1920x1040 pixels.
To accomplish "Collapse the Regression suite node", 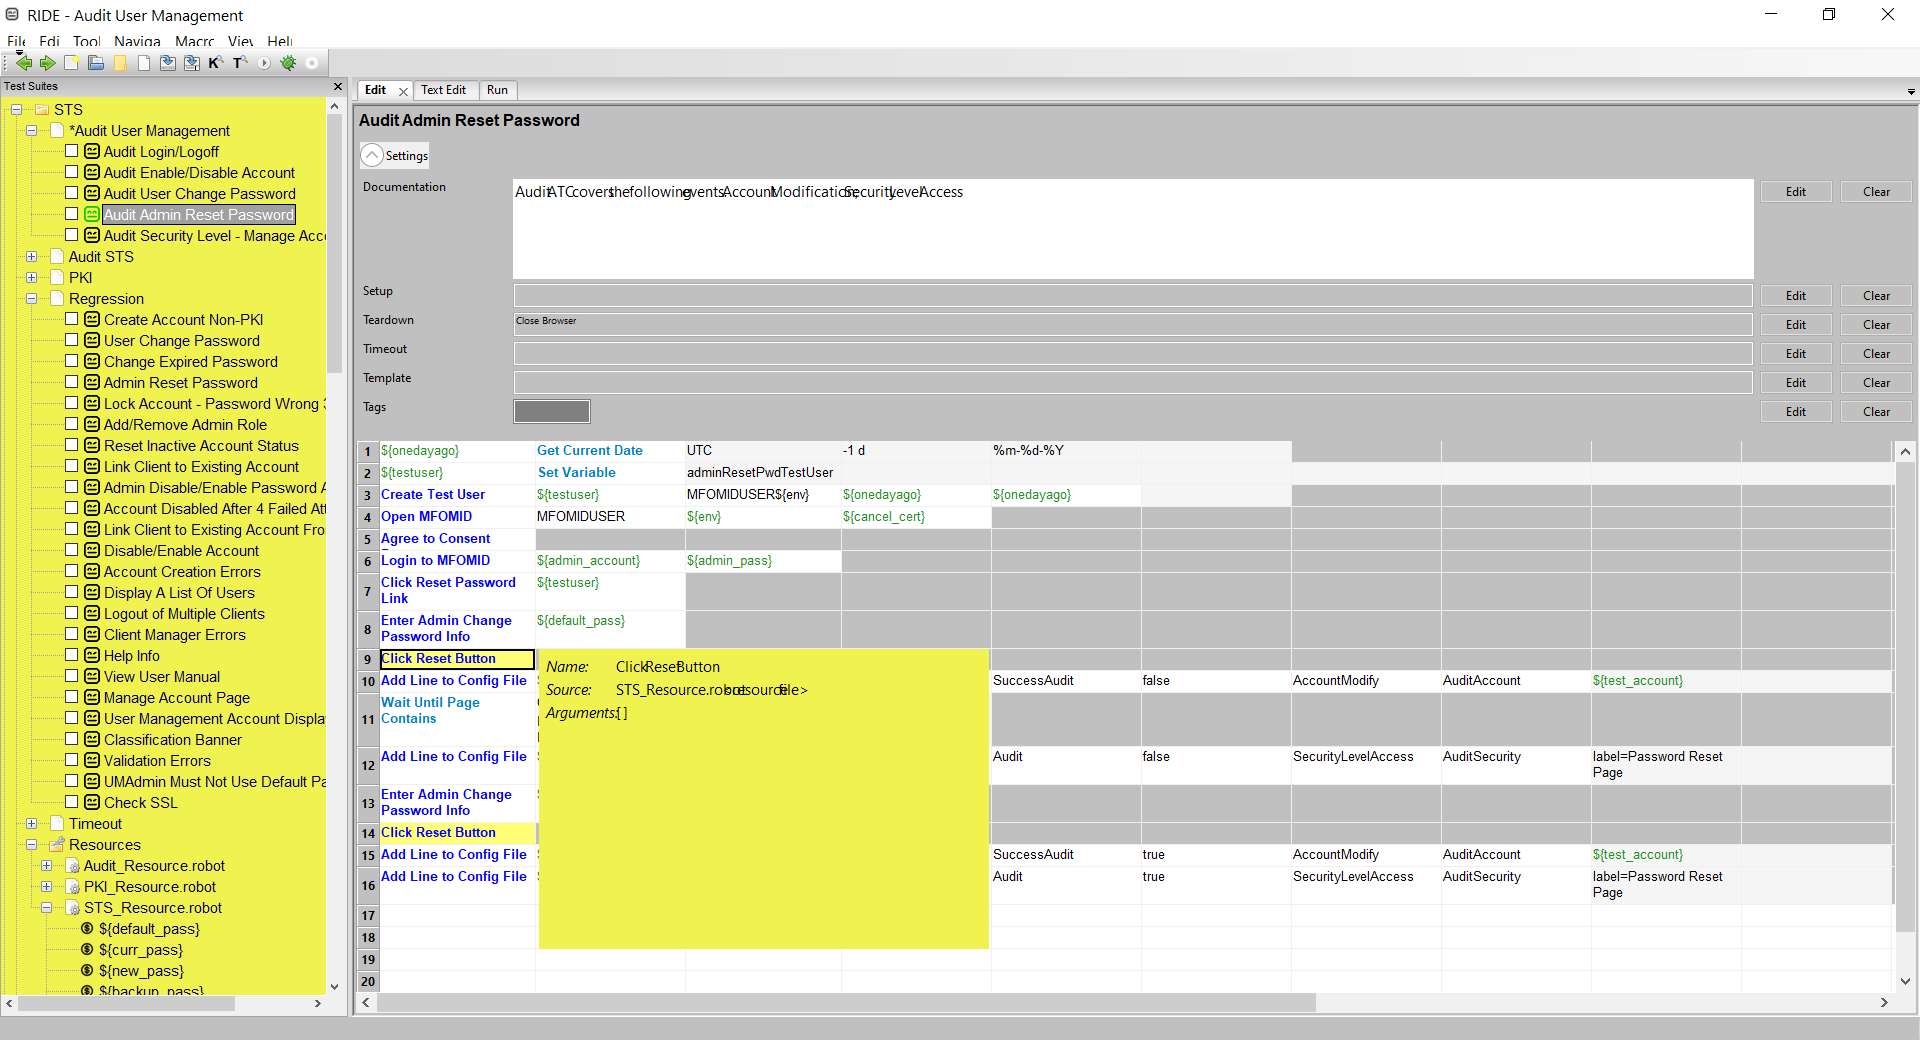I will [31, 298].
